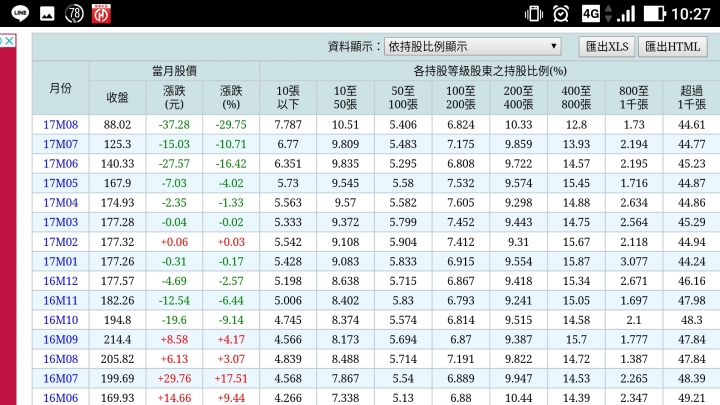Open the 16M09 month link
720x405 pixels.
tap(61, 339)
